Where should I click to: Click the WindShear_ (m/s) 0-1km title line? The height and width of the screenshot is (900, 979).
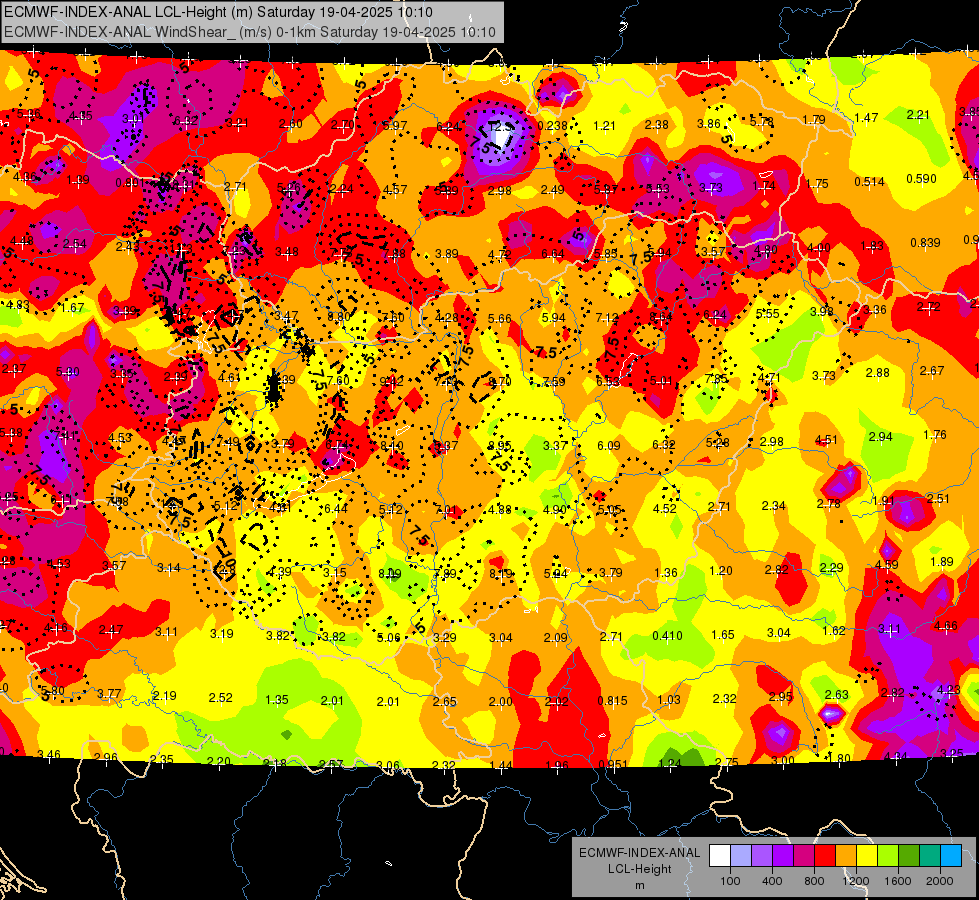(250, 32)
